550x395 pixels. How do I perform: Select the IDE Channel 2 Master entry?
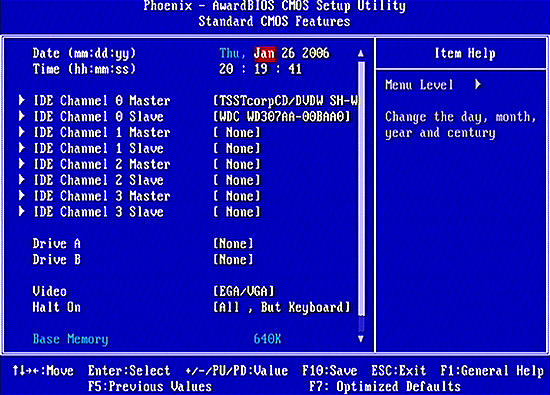[102, 164]
